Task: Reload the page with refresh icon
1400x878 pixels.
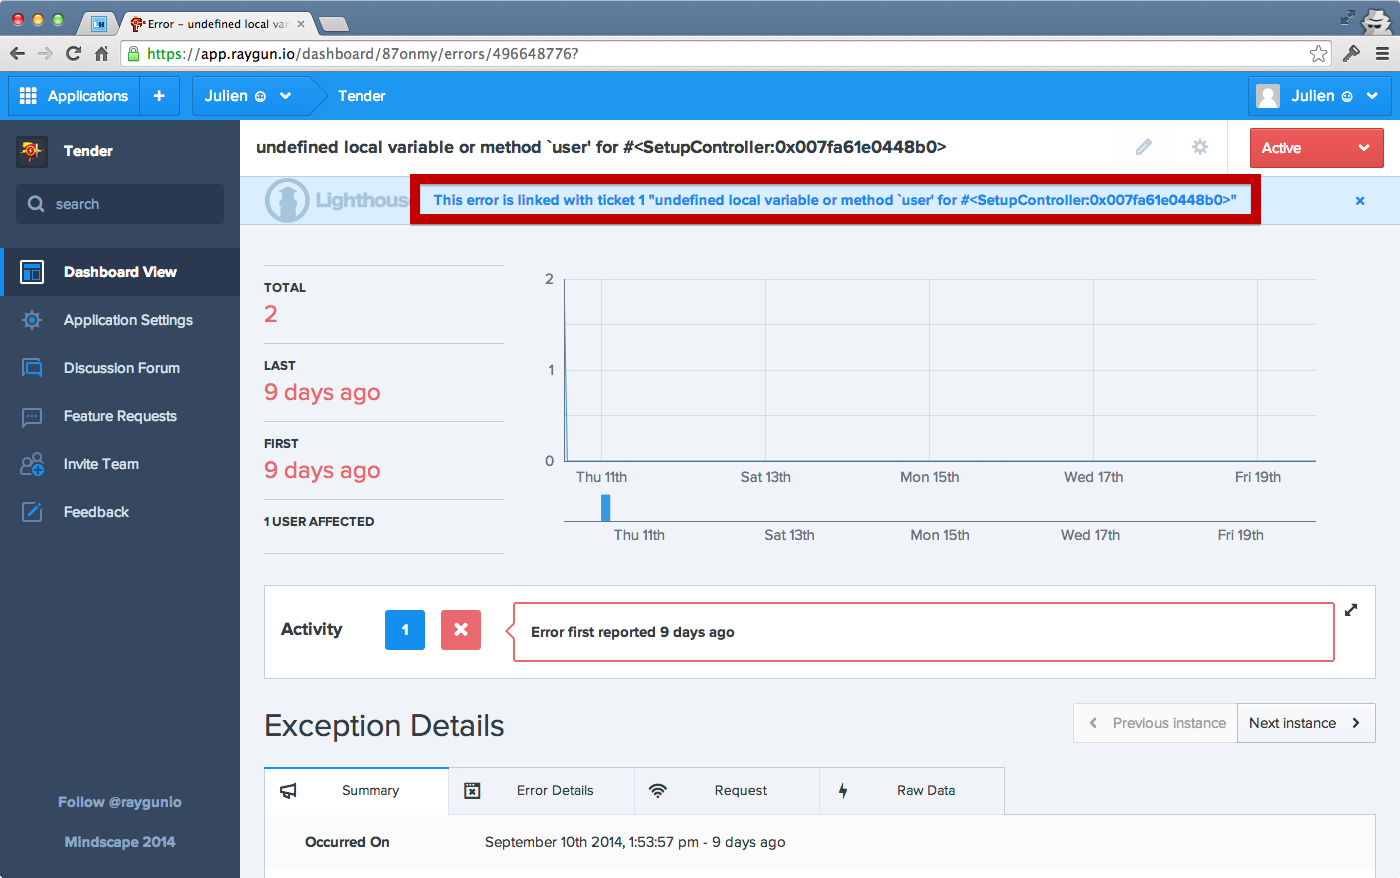Action: pyautogui.click(x=73, y=54)
